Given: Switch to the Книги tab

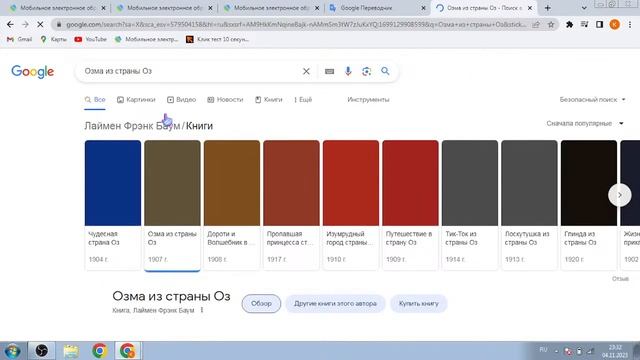Looking at the screenshot, I should tap(269, 100).
